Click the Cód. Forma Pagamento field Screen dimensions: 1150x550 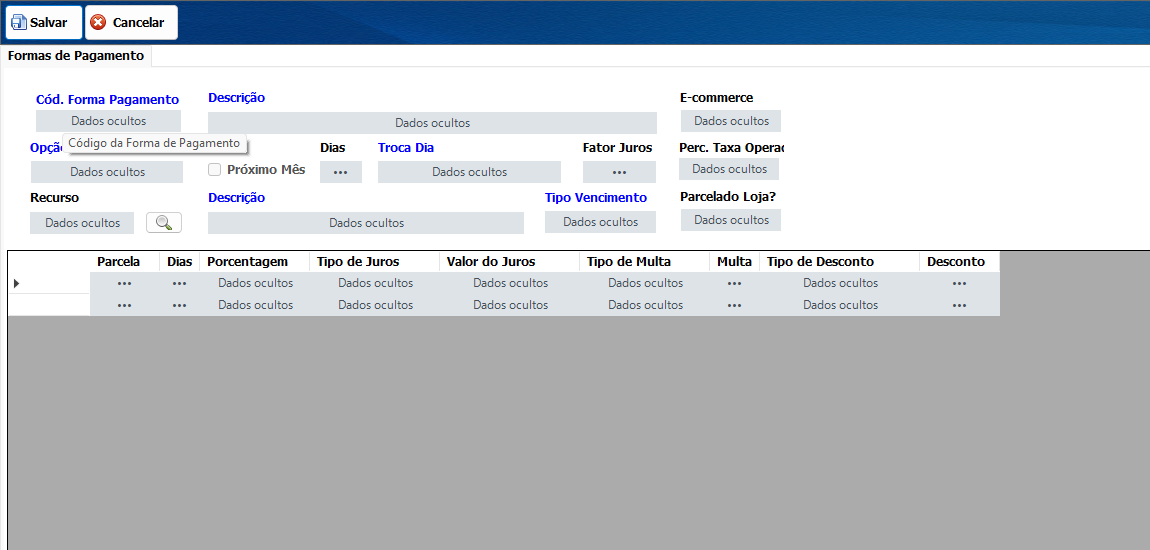(x=109, y=121)
